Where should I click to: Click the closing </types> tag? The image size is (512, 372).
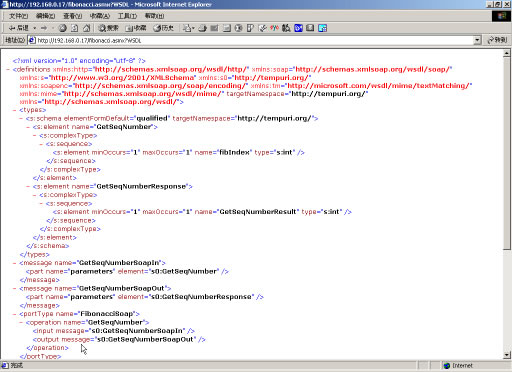point(34,255)
